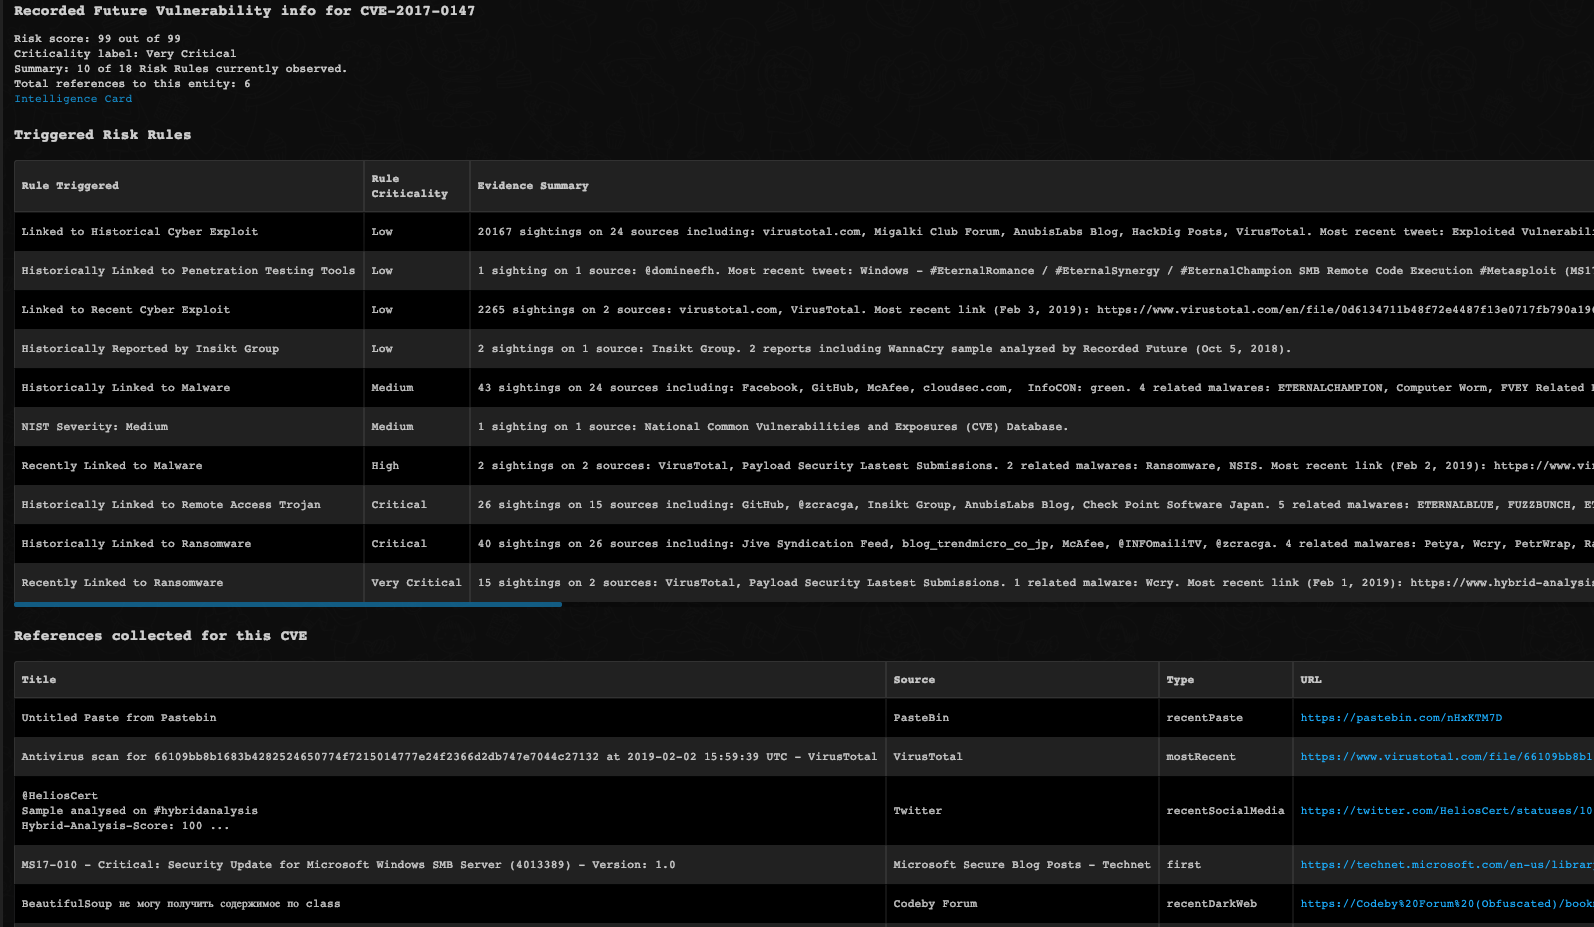Click the Type column header

click(1180, 680)
